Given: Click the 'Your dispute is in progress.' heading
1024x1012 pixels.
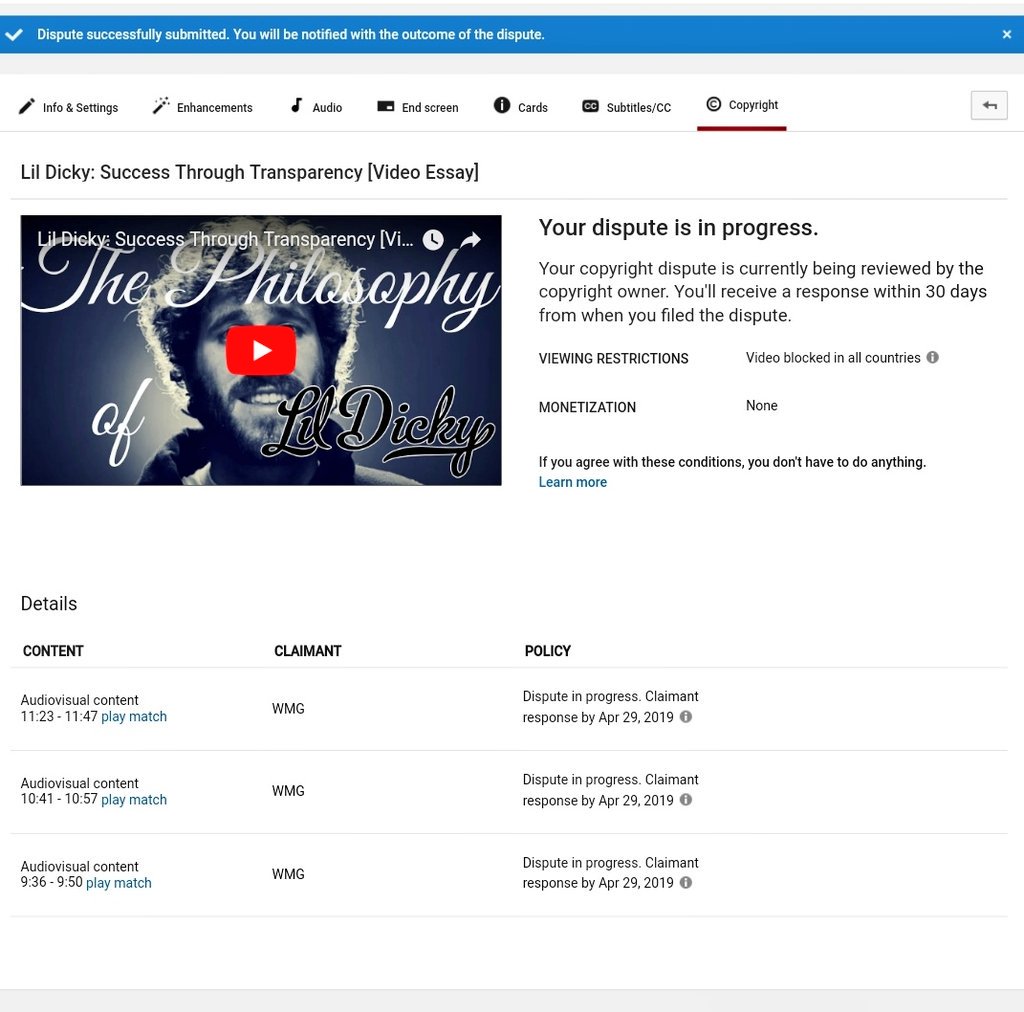Looking at the screenshot, I should pos(678,227).
